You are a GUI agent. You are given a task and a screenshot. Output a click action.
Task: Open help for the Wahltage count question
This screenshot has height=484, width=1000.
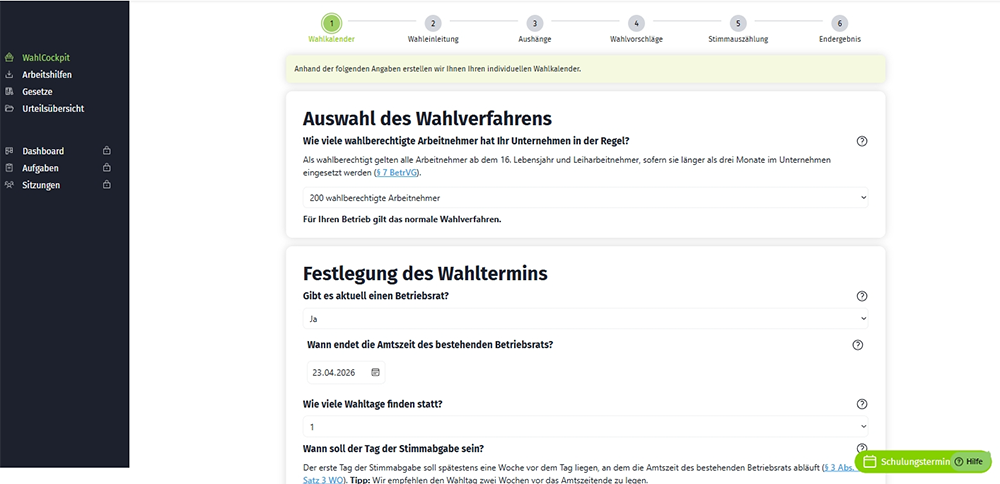click(x=862, y=404)
